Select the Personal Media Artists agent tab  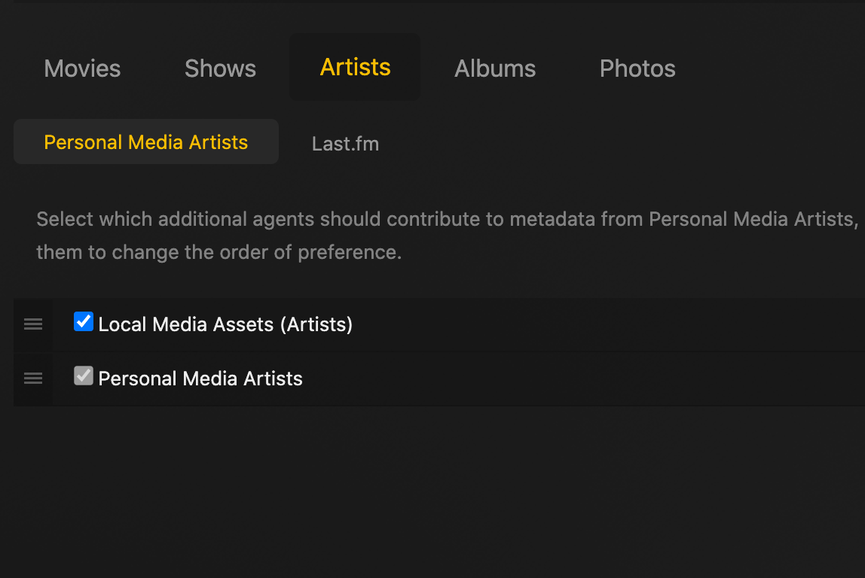tap(146, 142)
